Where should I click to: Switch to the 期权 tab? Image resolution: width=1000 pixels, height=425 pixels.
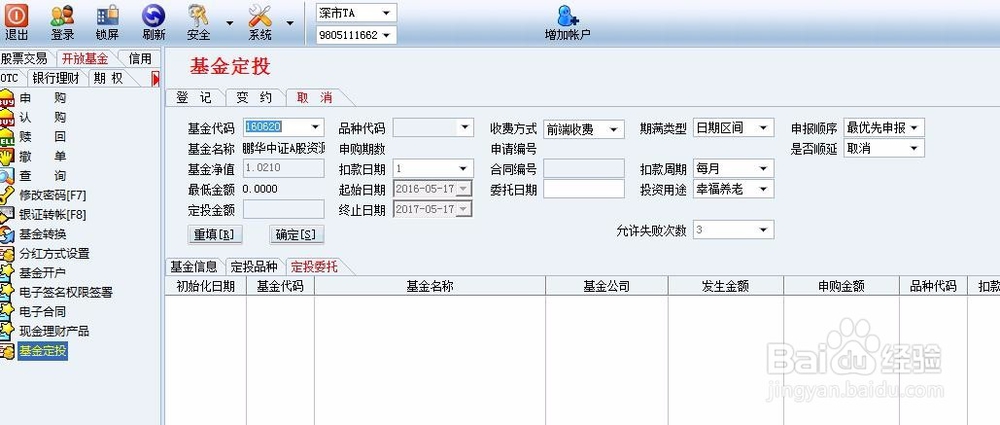(108, 78)
